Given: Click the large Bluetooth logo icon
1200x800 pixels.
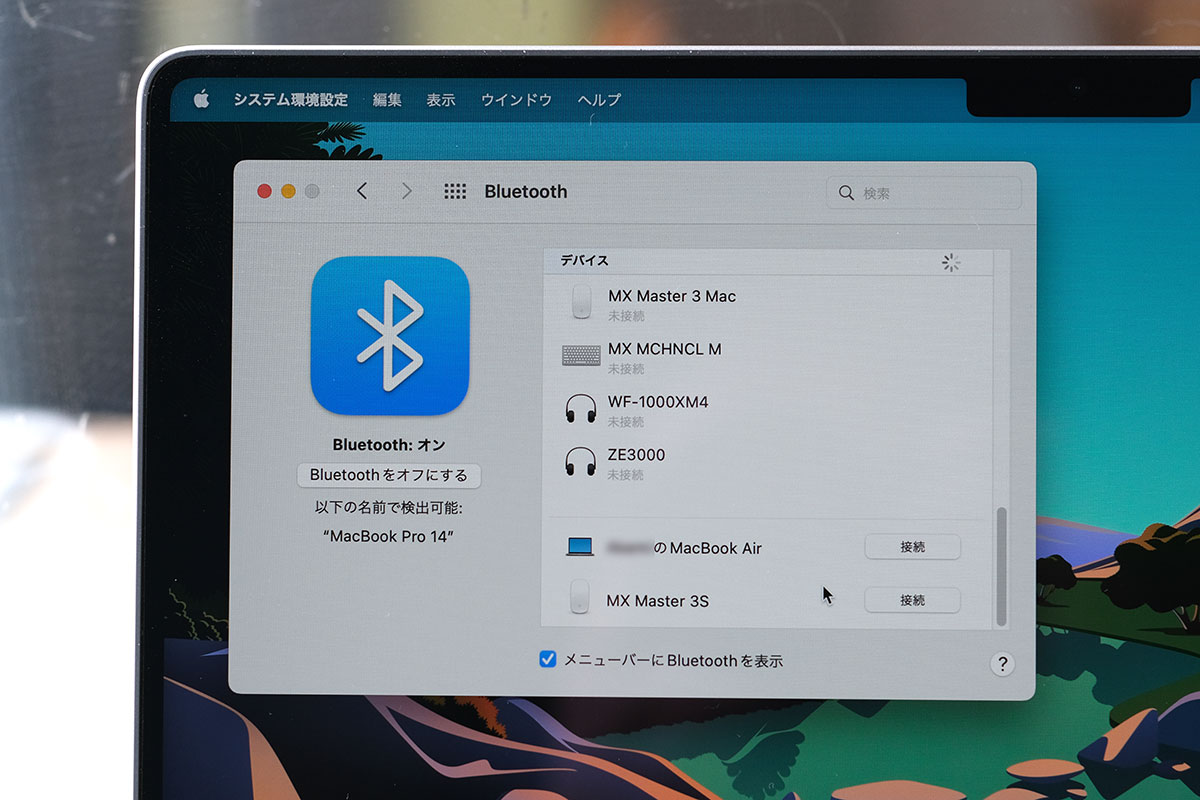Looking at the screenshot, I should 390,336.
